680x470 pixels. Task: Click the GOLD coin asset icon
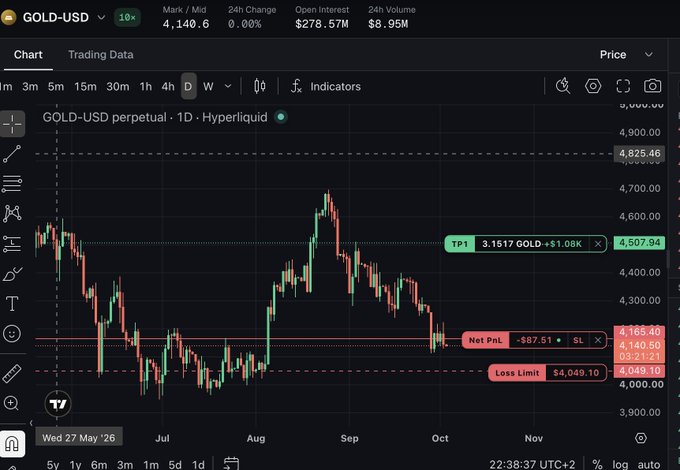point(8,17)
